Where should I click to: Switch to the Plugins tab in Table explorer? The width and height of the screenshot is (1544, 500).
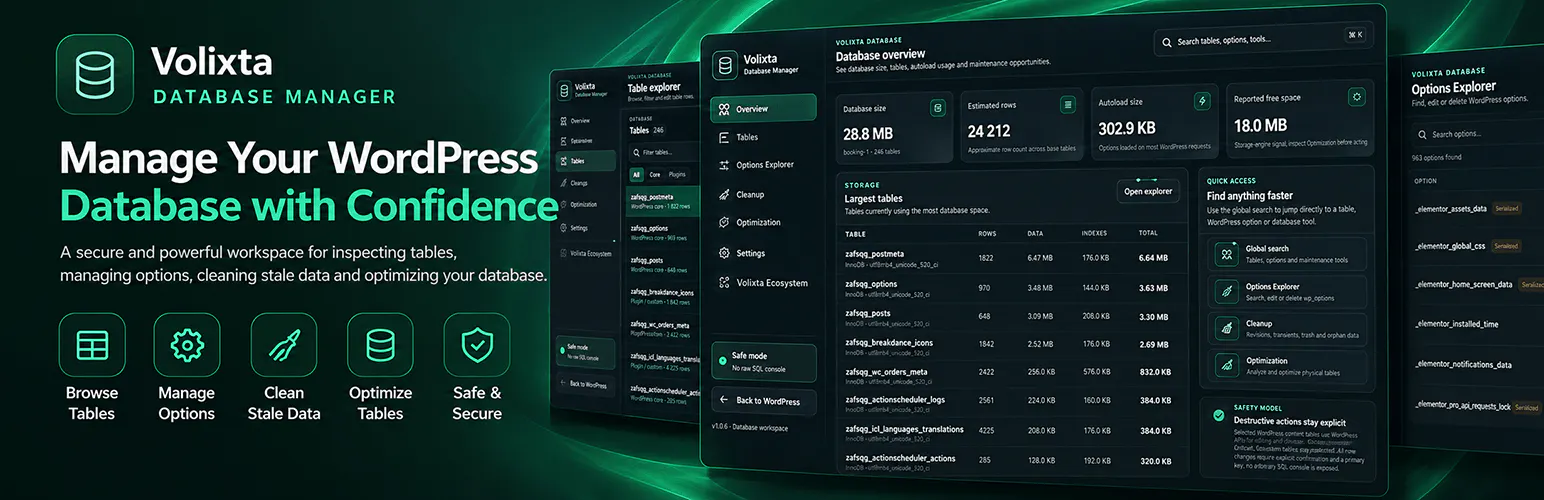tap(677, 174)
